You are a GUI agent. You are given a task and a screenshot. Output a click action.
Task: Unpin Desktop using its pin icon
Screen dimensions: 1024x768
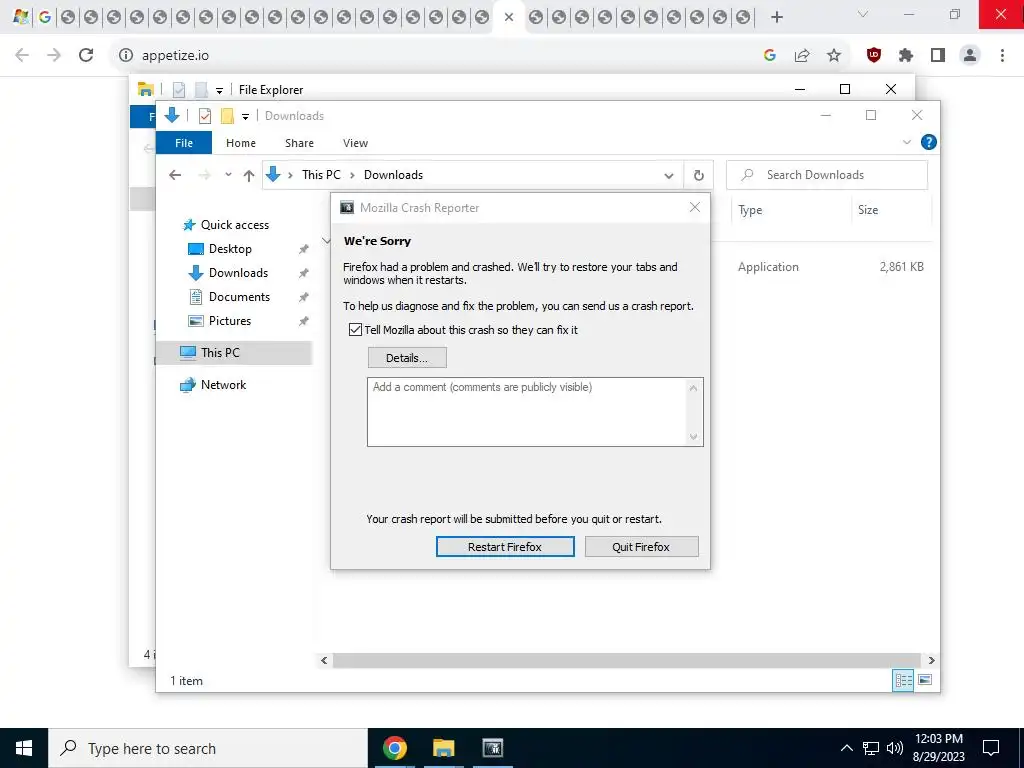(x=303, y=249)
